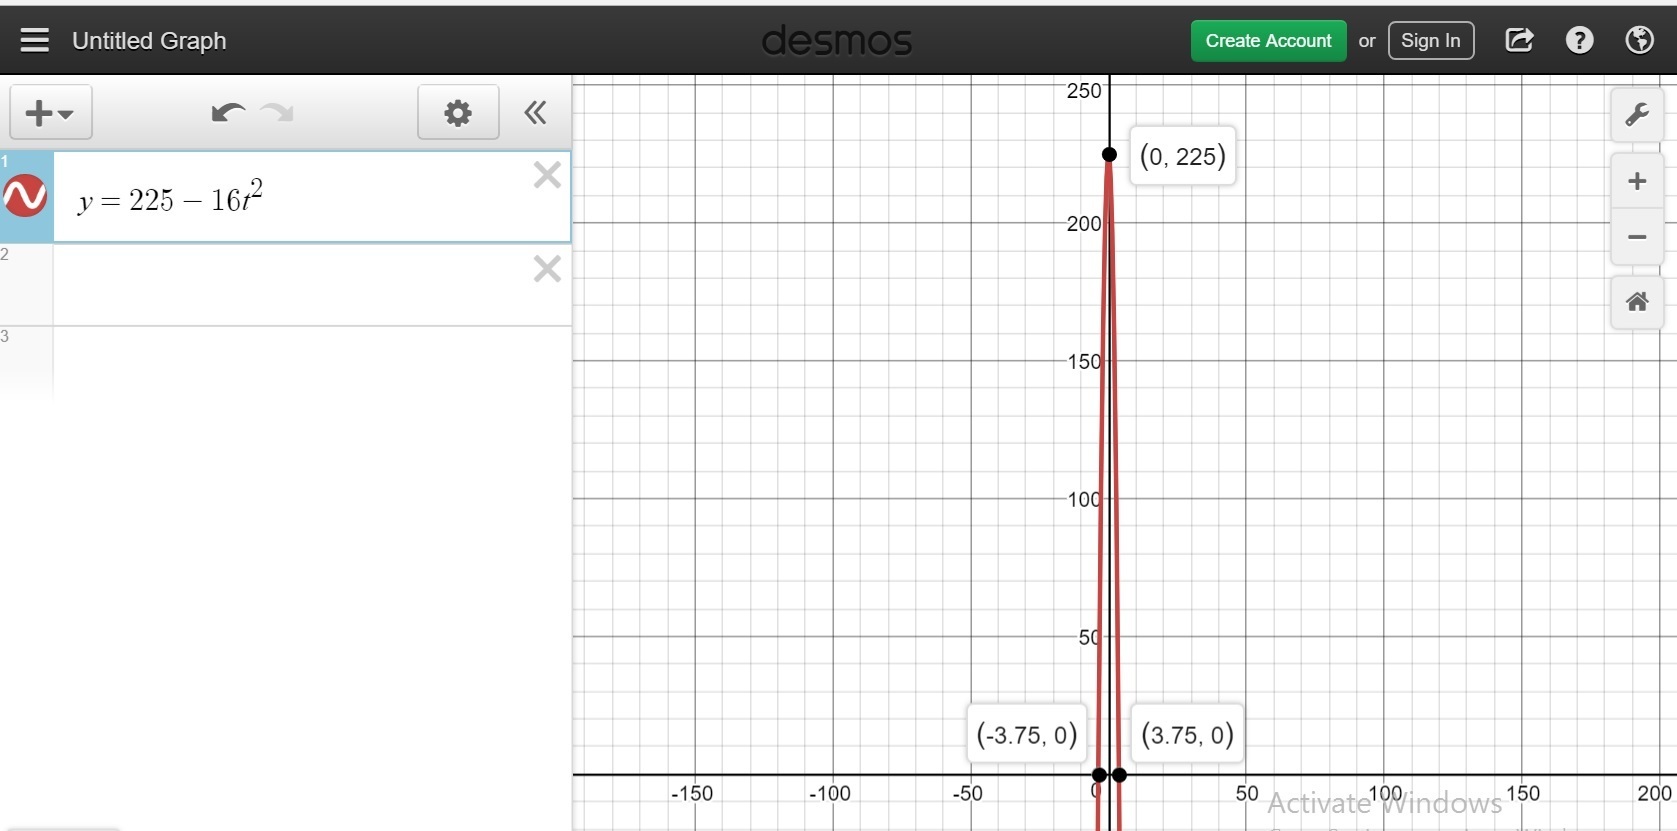
Task: Open Graph Settings wrench icon
Action: (x=1637, y=114)
